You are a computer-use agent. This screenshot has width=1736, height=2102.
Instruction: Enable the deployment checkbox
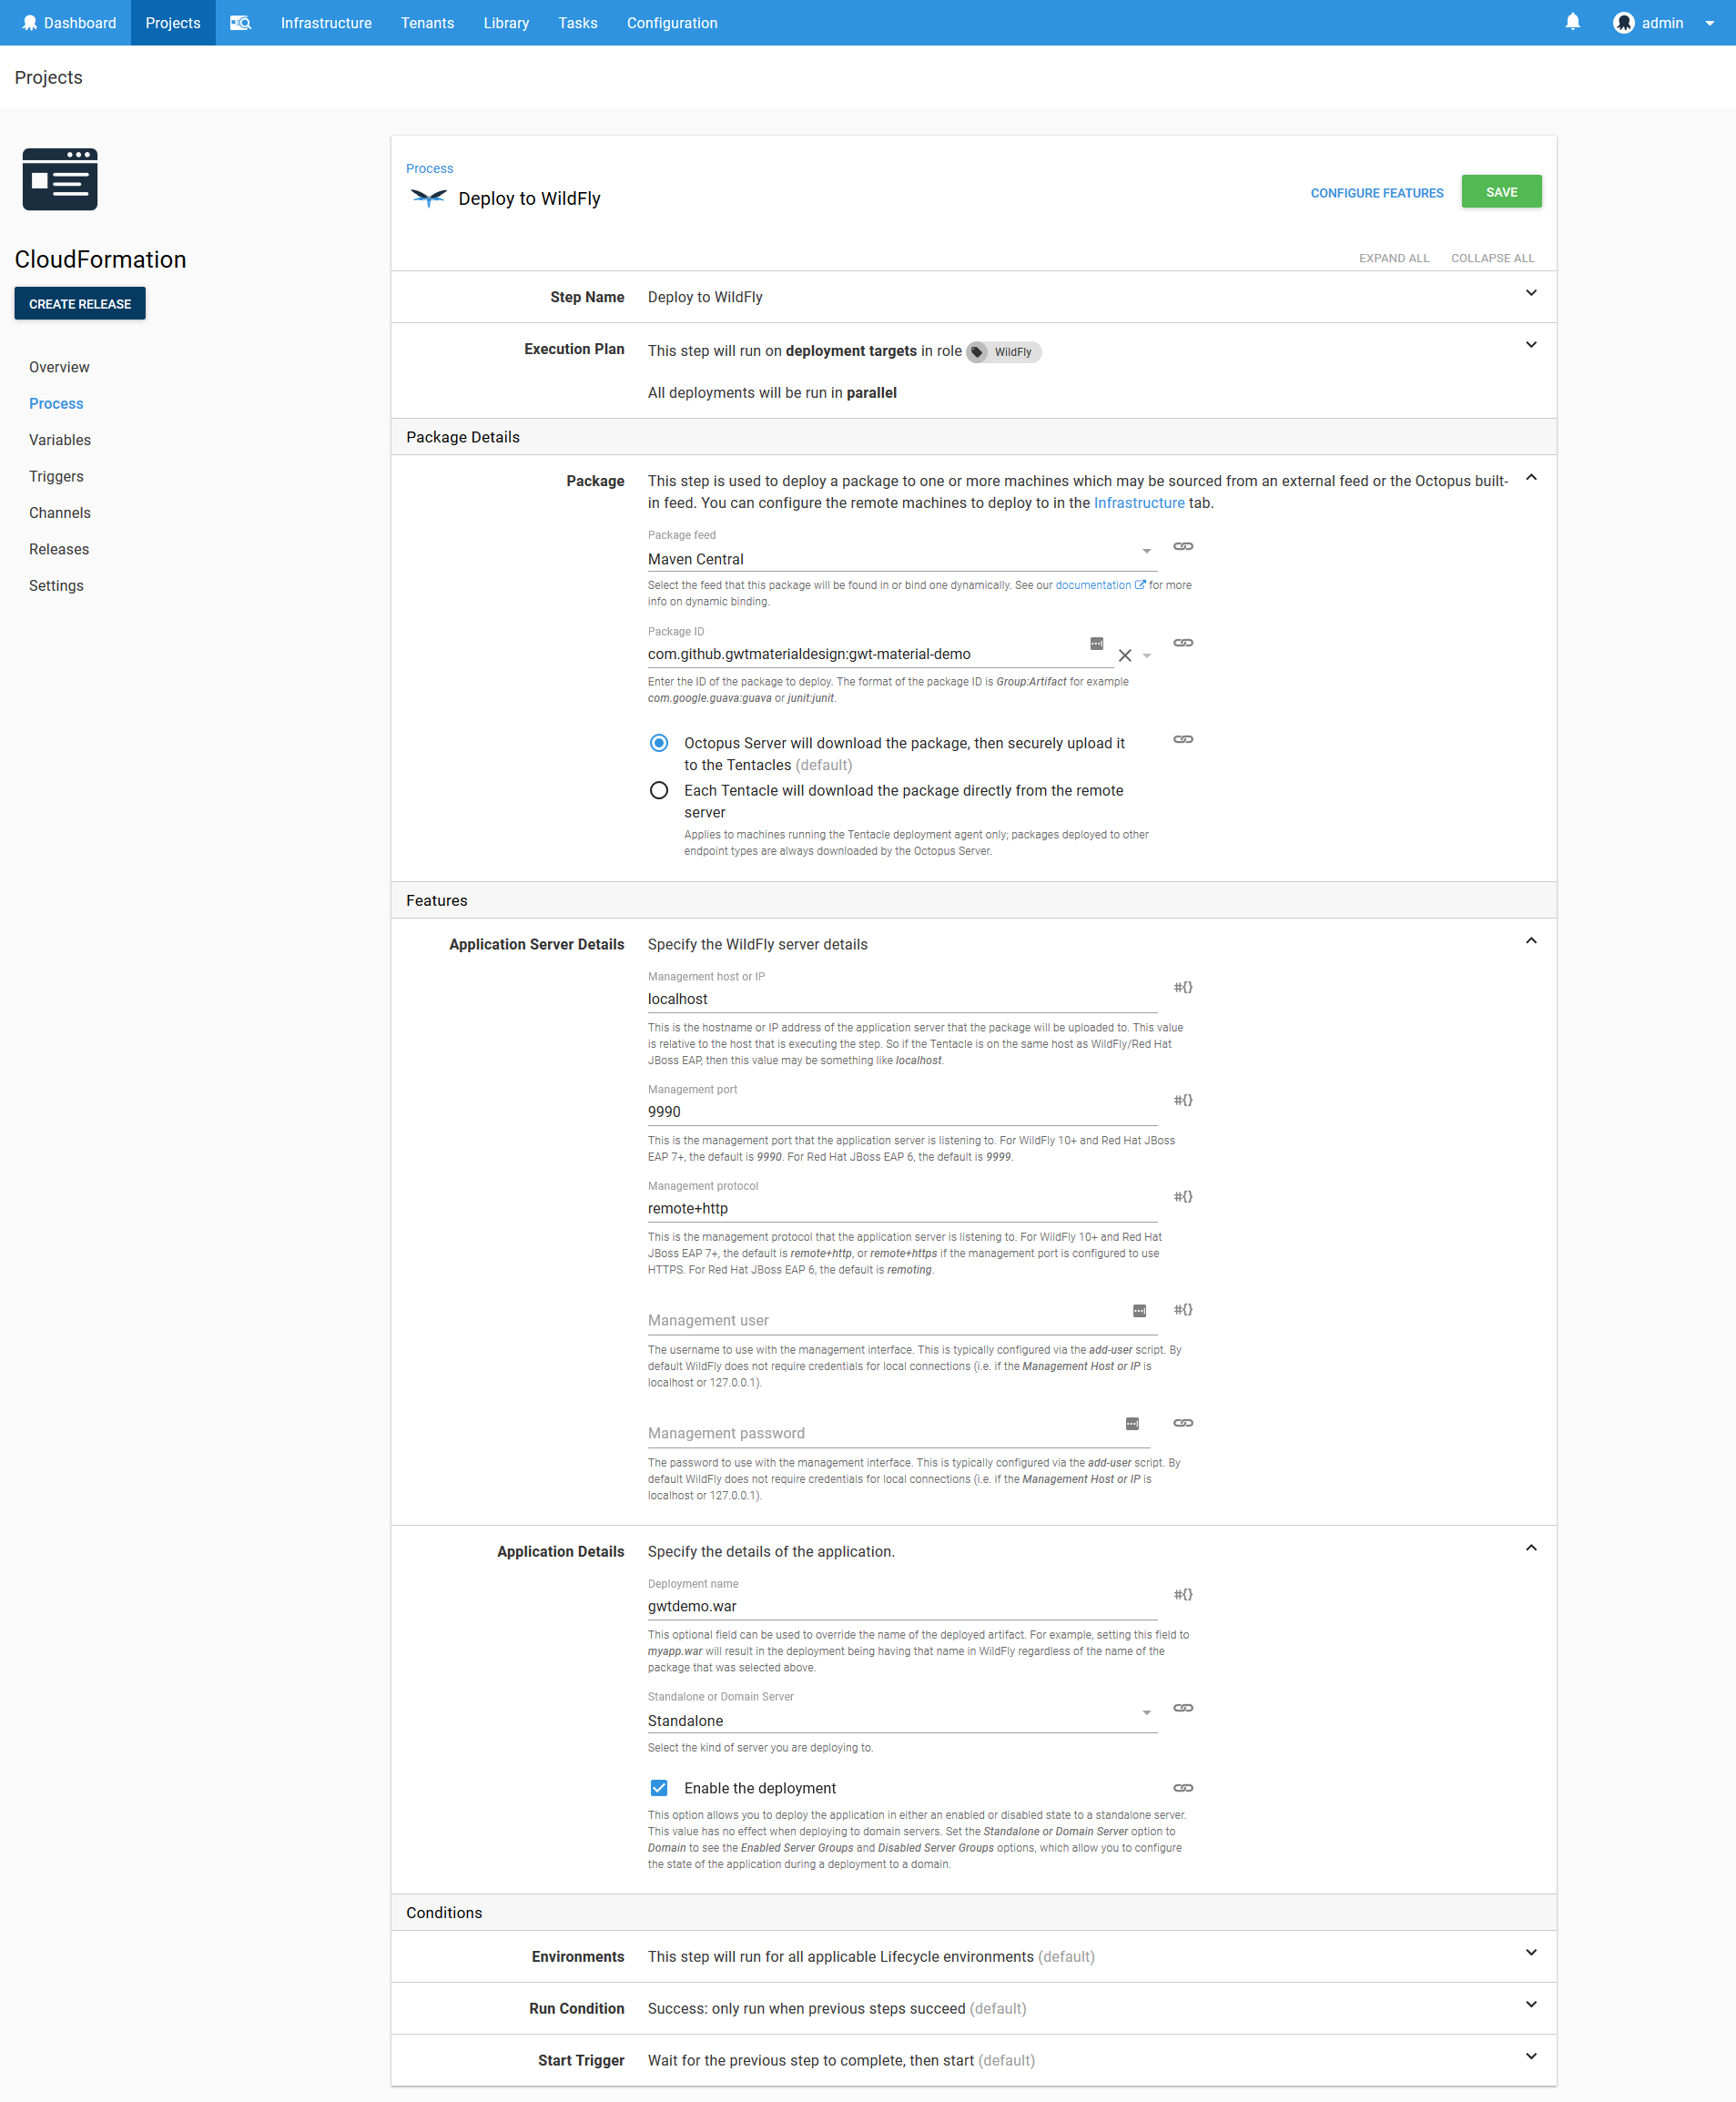pos(659,1788)
